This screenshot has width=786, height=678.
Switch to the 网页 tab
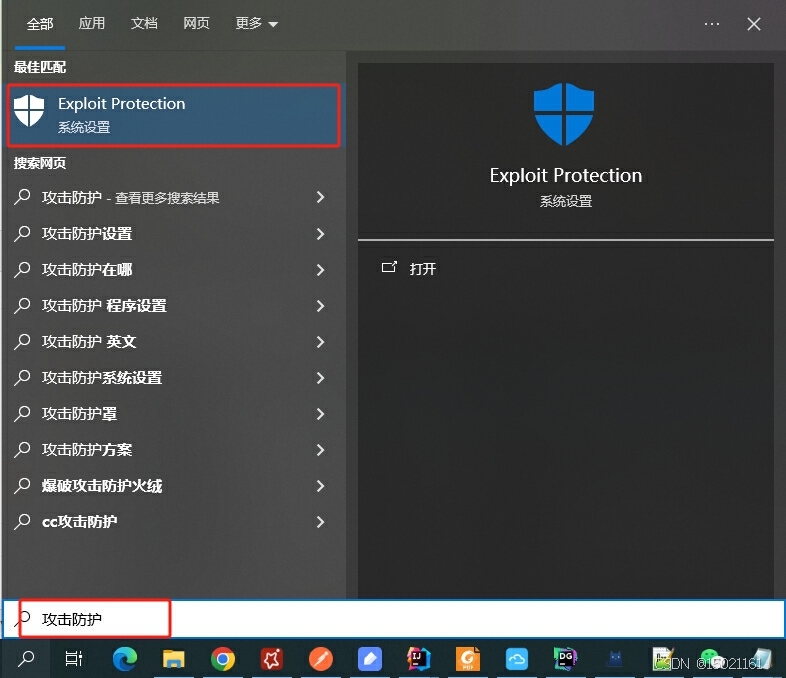[x=196, y=23]
